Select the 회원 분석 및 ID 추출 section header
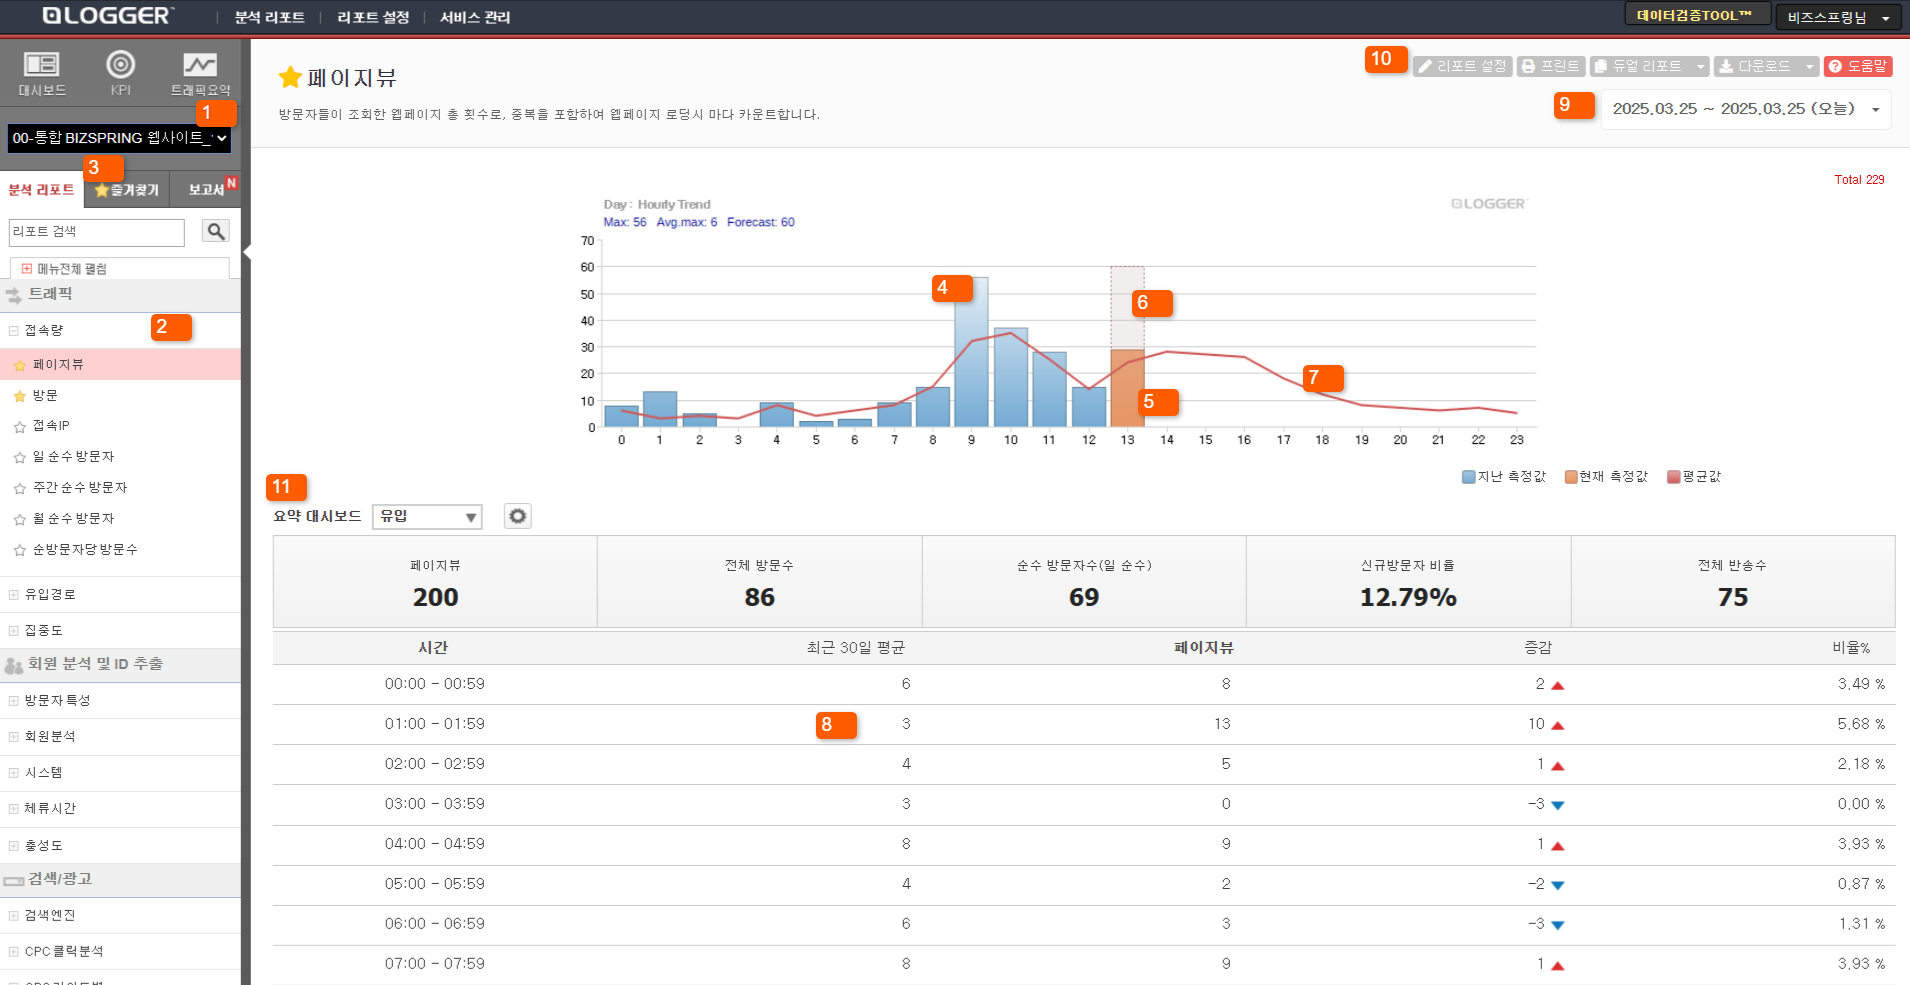This screenshot has height=985, width=1910. (x=120, y=664)
